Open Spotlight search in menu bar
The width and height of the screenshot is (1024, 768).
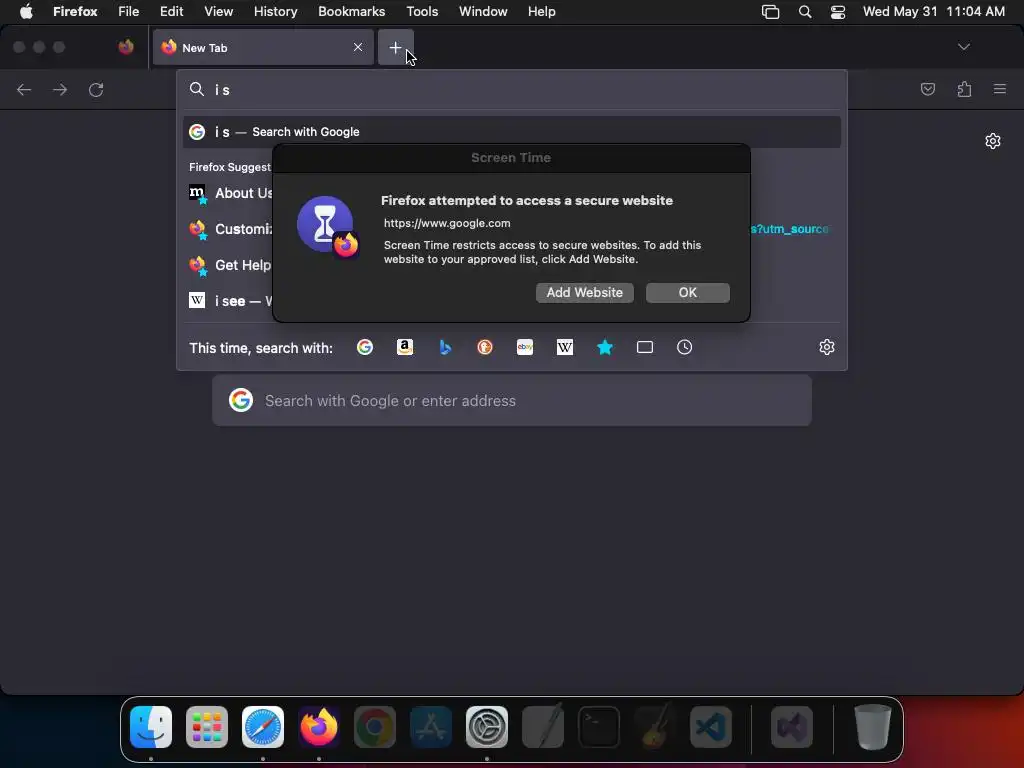point(805,12)
